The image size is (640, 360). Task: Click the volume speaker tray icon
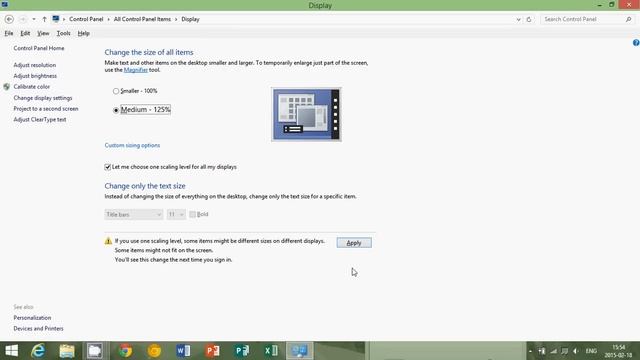pos(576,351)
